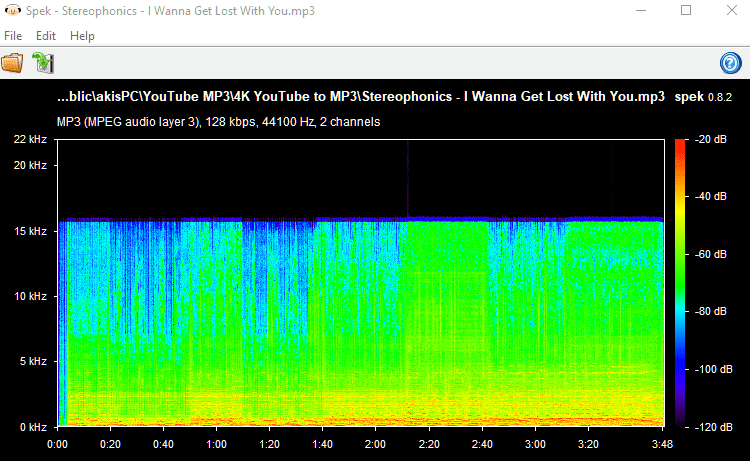Viewport: 750px width, 461px height.
Task: Open the Help menu
Action: (x=82, y=36)
